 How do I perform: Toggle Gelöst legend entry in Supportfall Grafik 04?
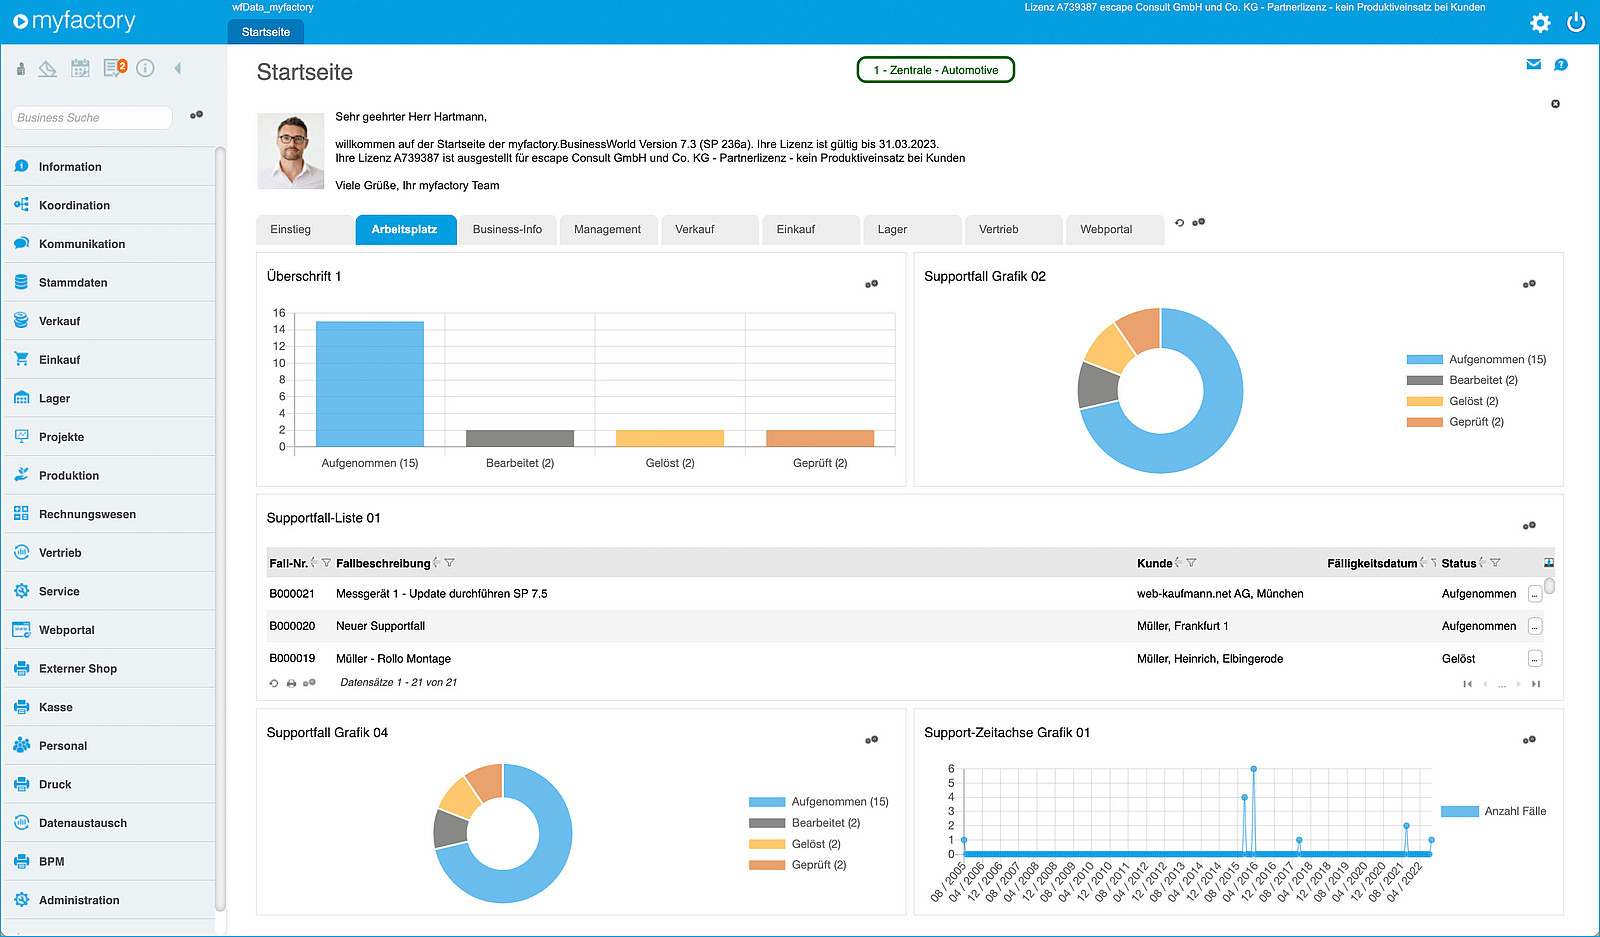(795, 844)
